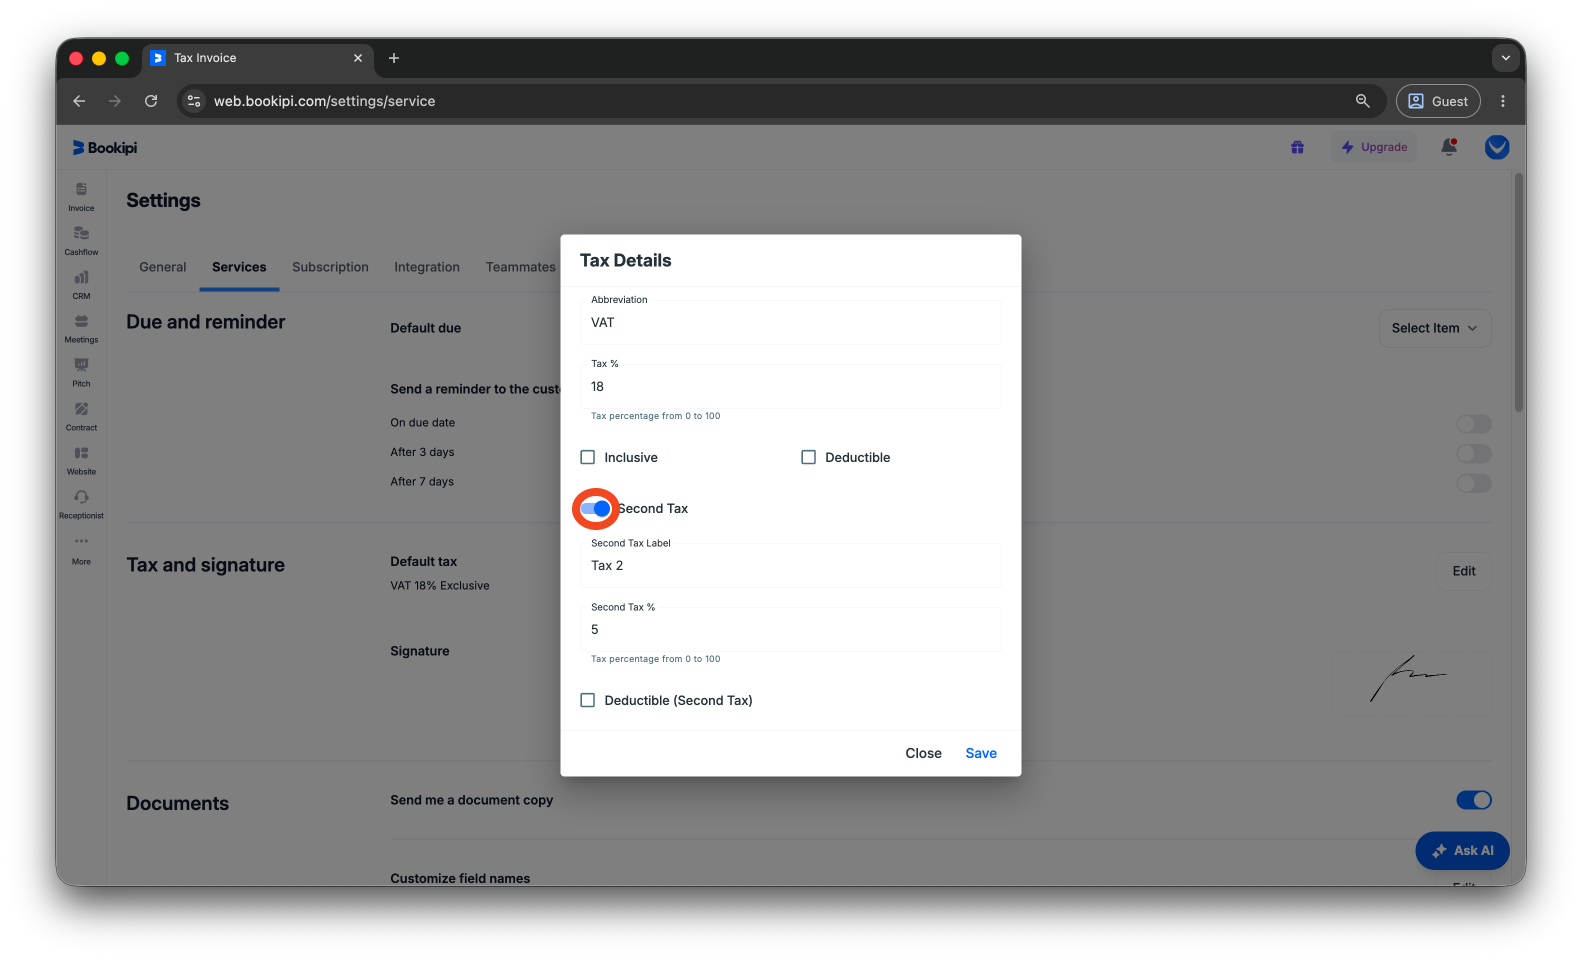The height and width of the screenshot is (960, 1582).
Task: Click the Tax % field
Action: (x=790, y=386)
